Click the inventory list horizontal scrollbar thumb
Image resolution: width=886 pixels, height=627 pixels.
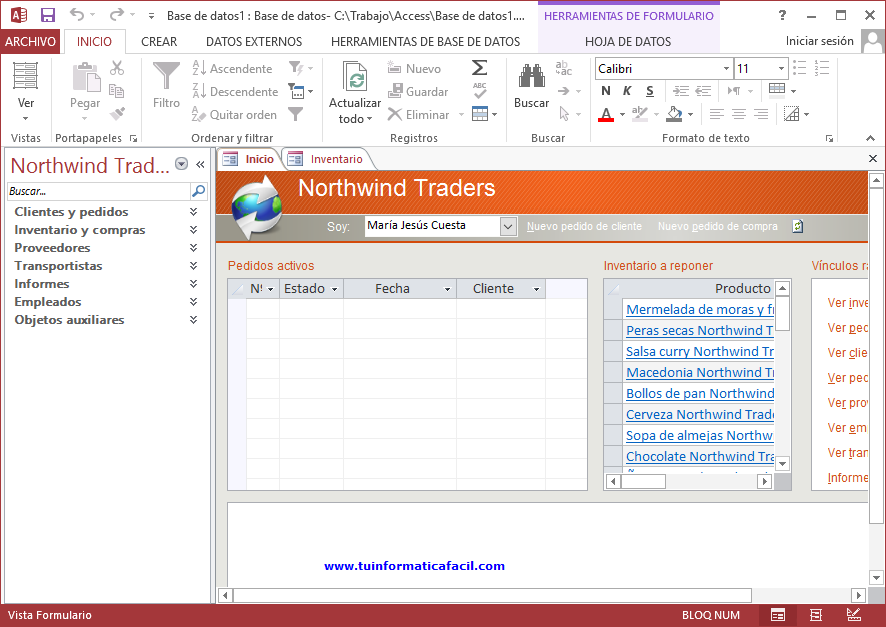coord(643,481)
